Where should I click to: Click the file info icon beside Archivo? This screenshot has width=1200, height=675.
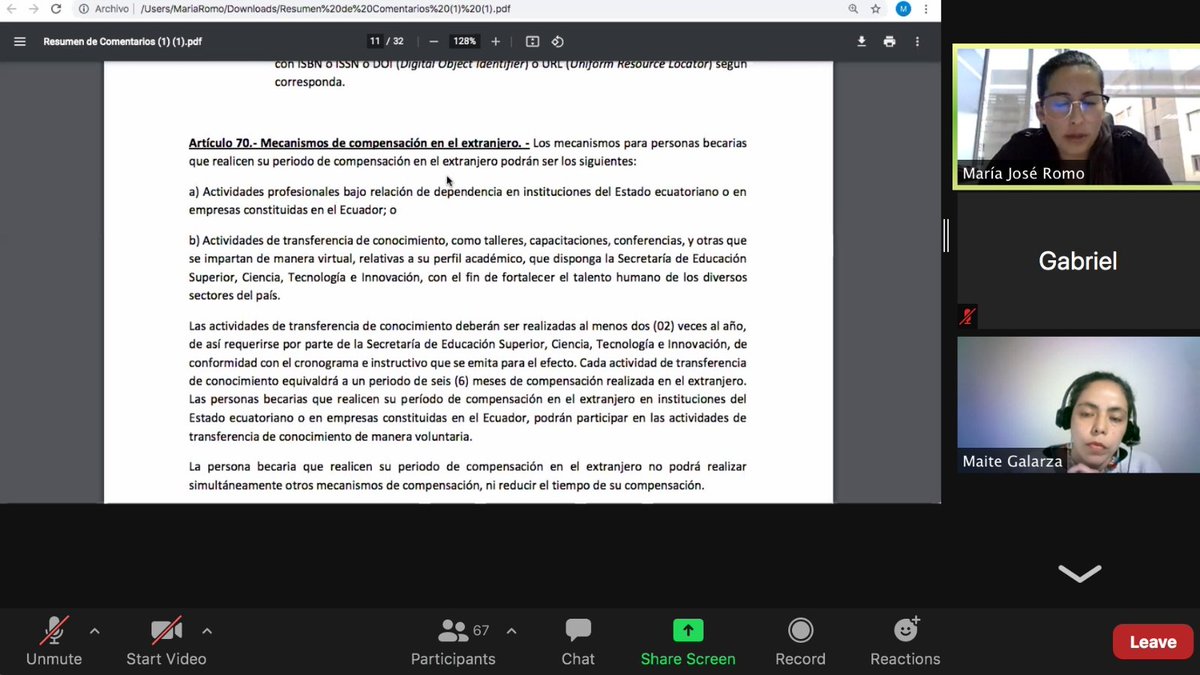83,9
